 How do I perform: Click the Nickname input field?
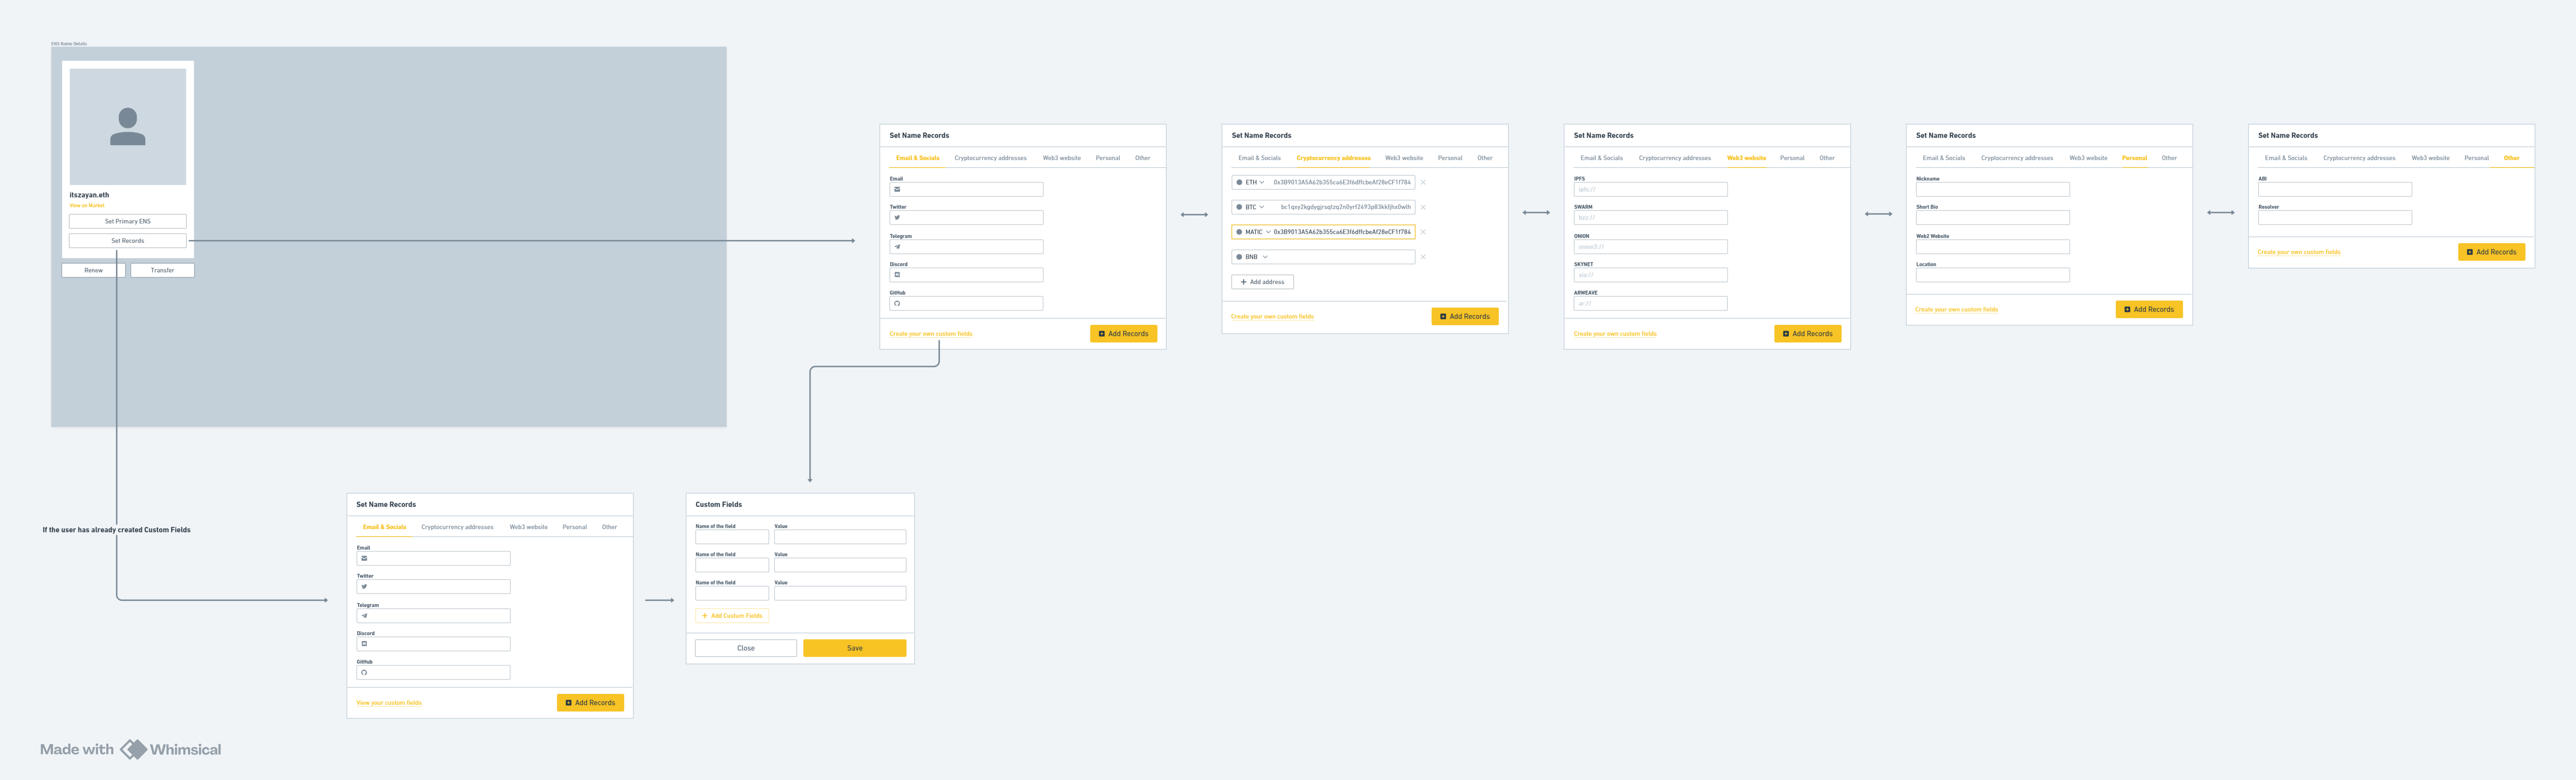tap(1993, 189)
